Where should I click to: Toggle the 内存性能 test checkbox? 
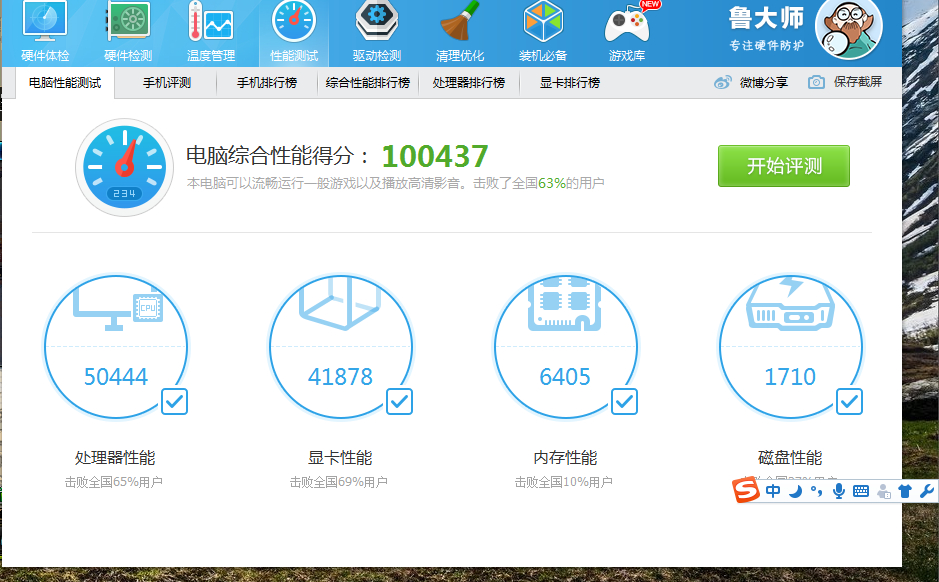625,401
